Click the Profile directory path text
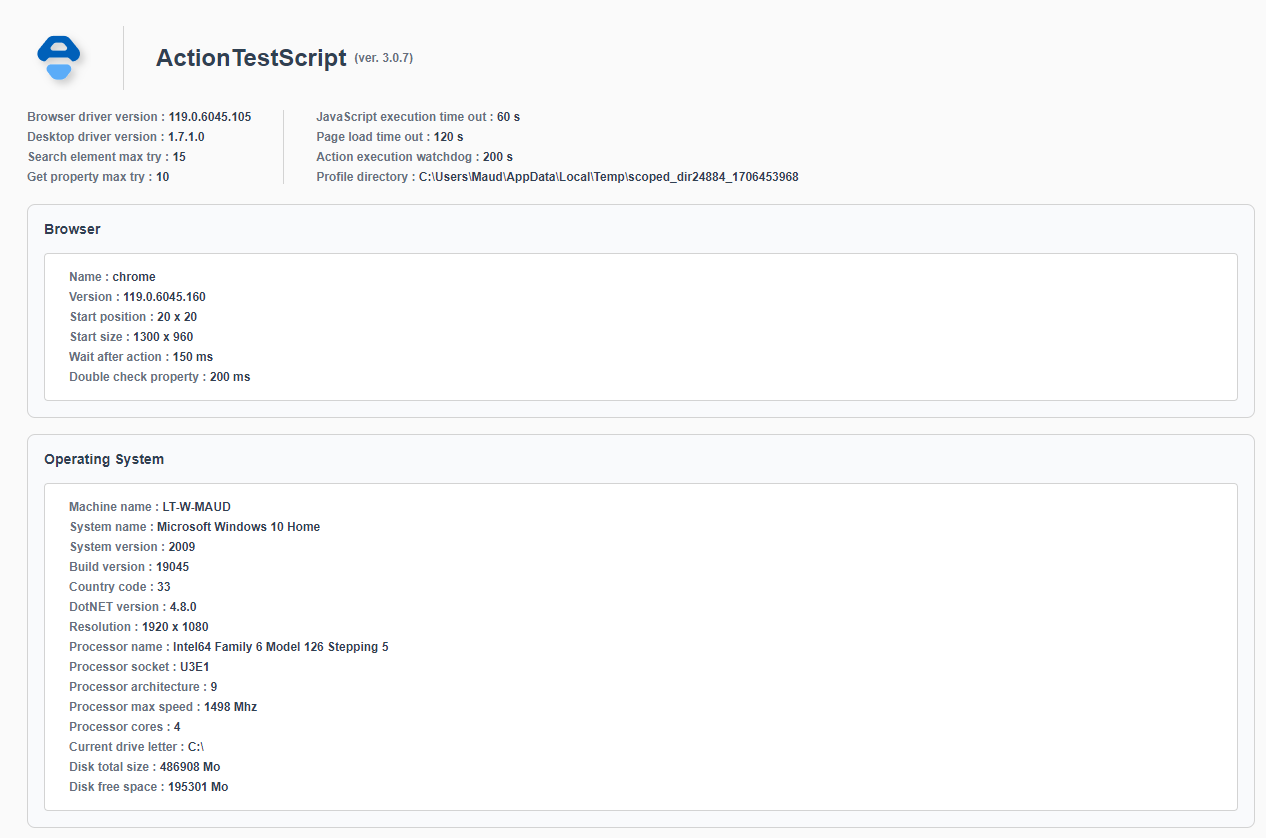 [x=608, y=177]
